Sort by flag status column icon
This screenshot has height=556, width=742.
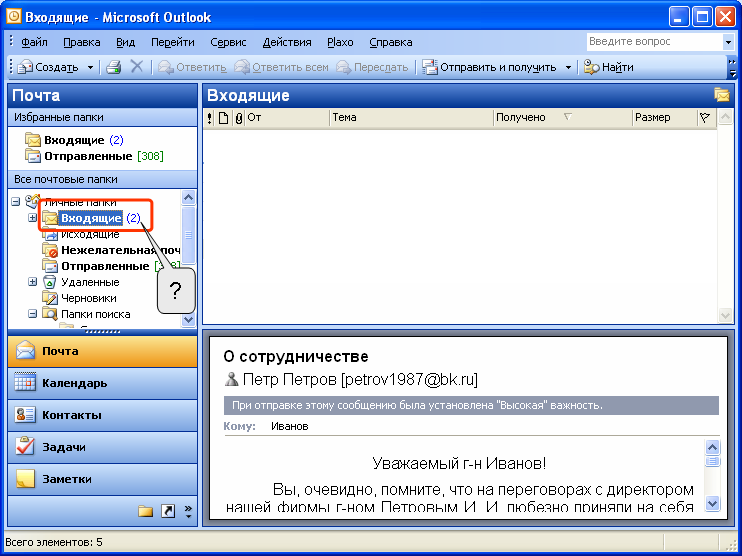tap(705, 118)
